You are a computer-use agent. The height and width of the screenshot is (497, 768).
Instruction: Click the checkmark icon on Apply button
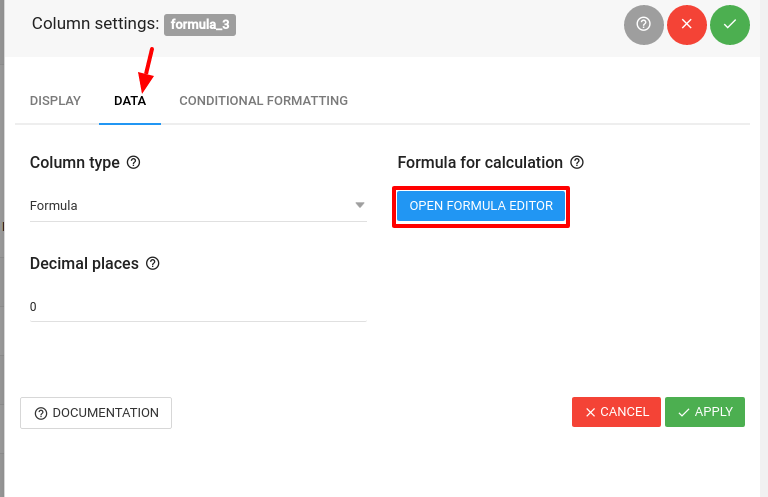684,412
